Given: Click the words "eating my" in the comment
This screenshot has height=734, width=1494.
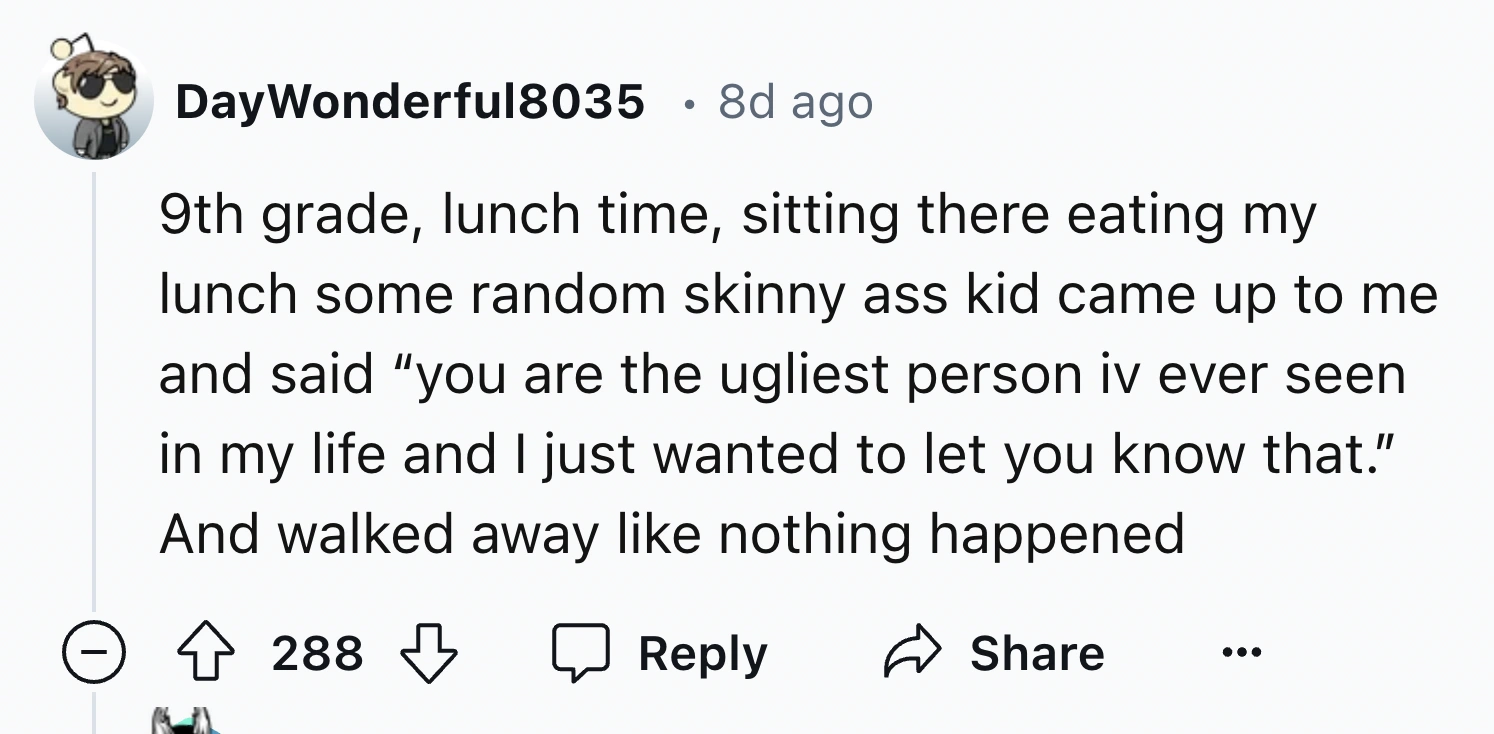Looking at the screenshot, I should (x=1191, y=216).
